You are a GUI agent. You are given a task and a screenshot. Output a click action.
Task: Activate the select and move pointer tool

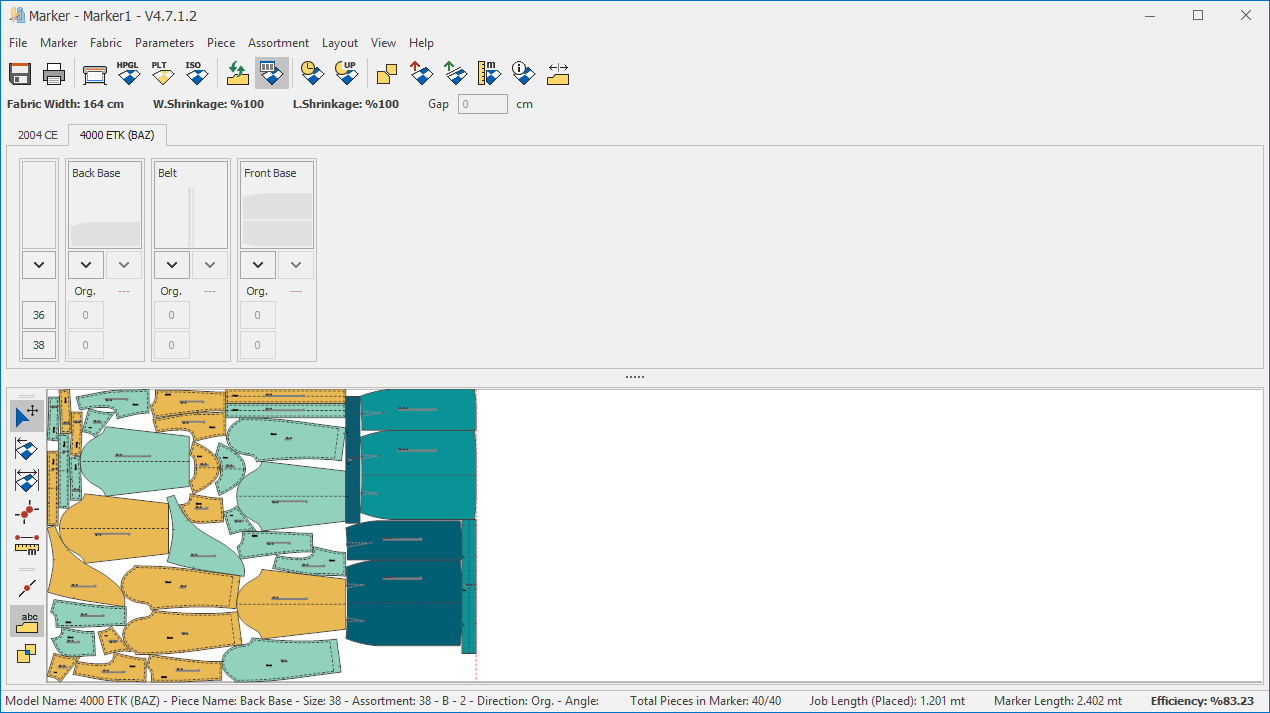pos(27,415)
